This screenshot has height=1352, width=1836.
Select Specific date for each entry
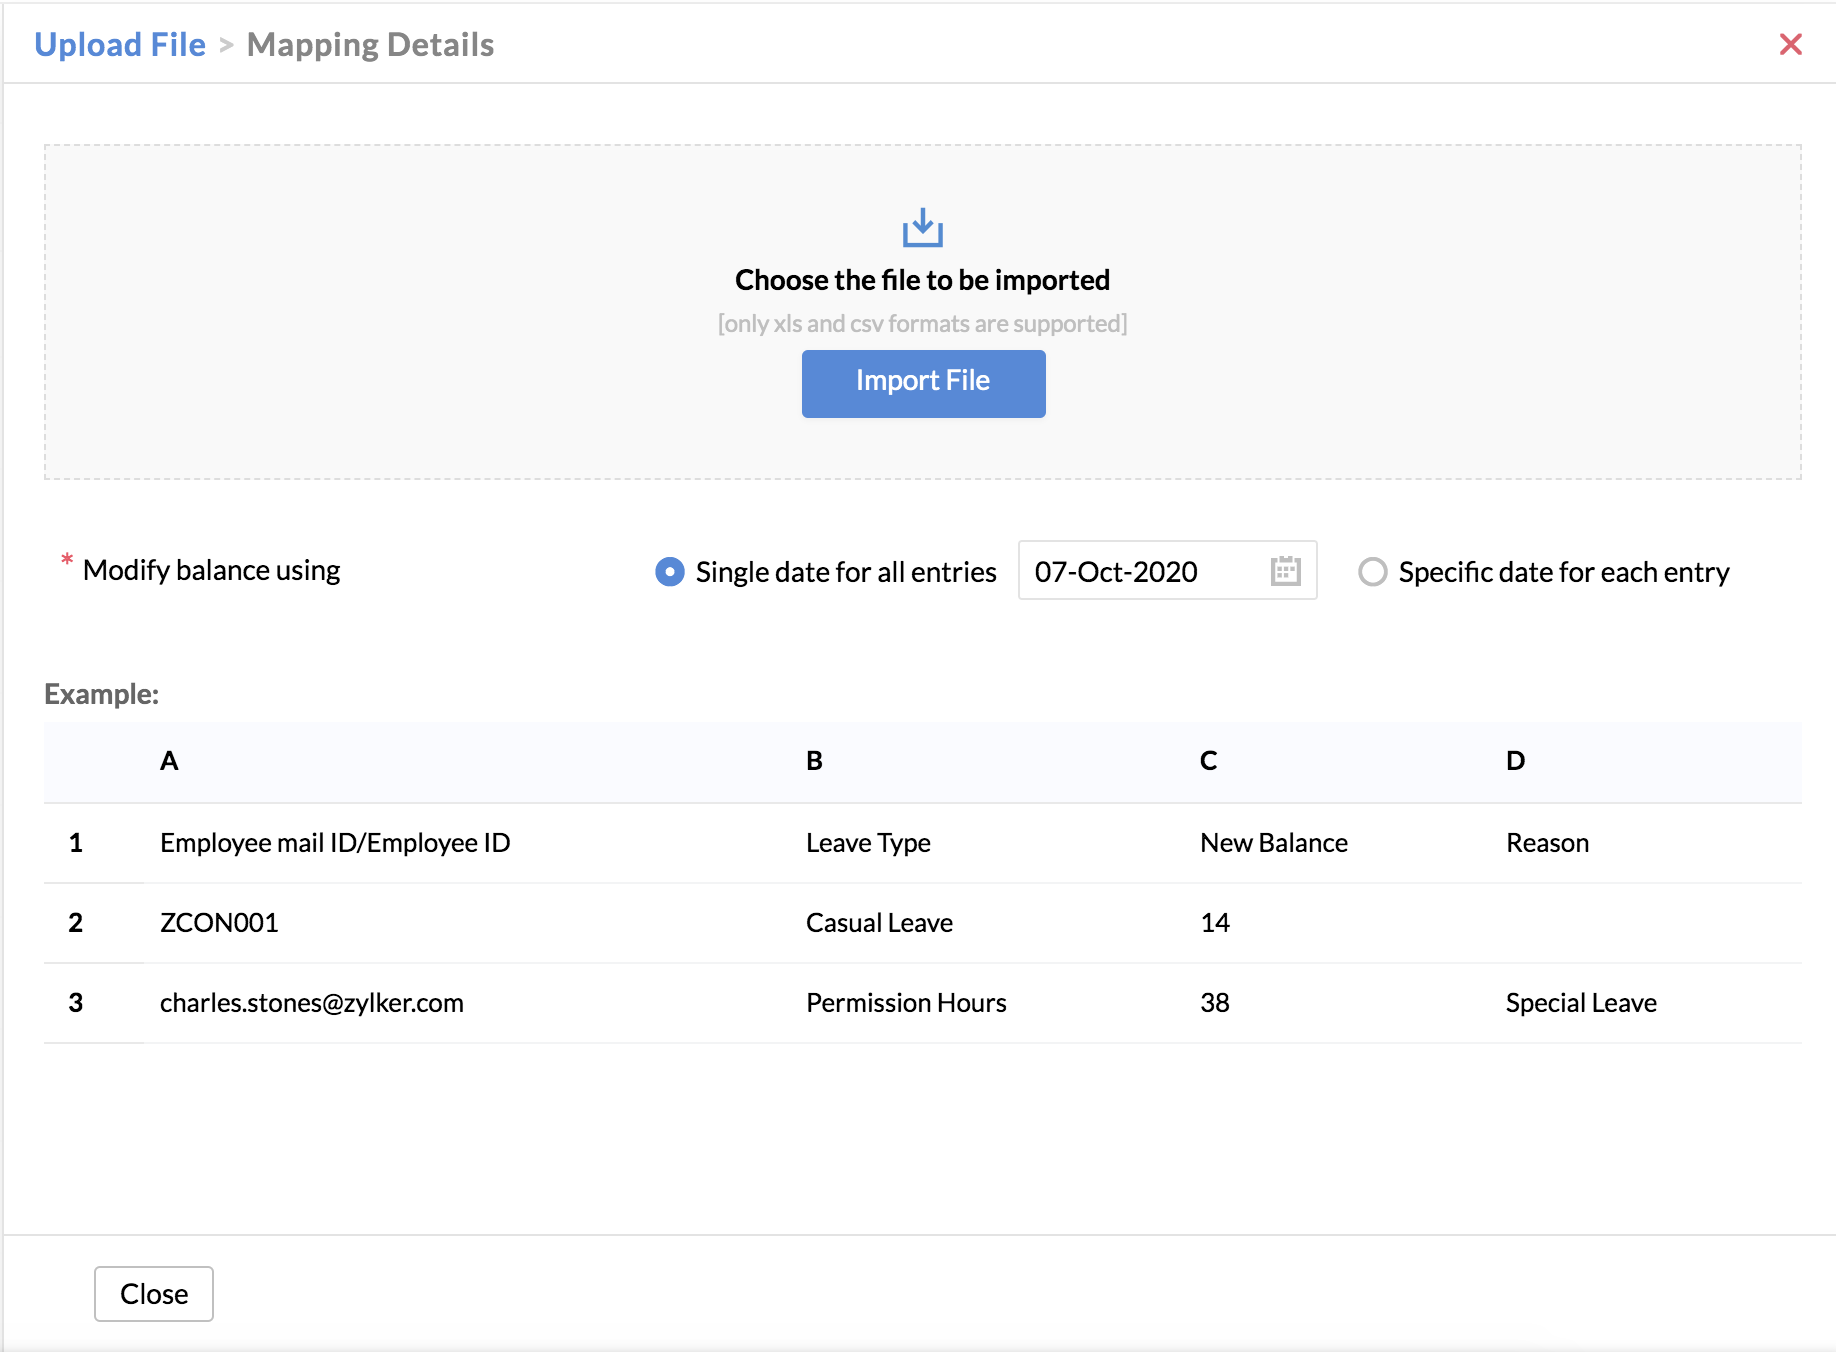coord(1373,572)
